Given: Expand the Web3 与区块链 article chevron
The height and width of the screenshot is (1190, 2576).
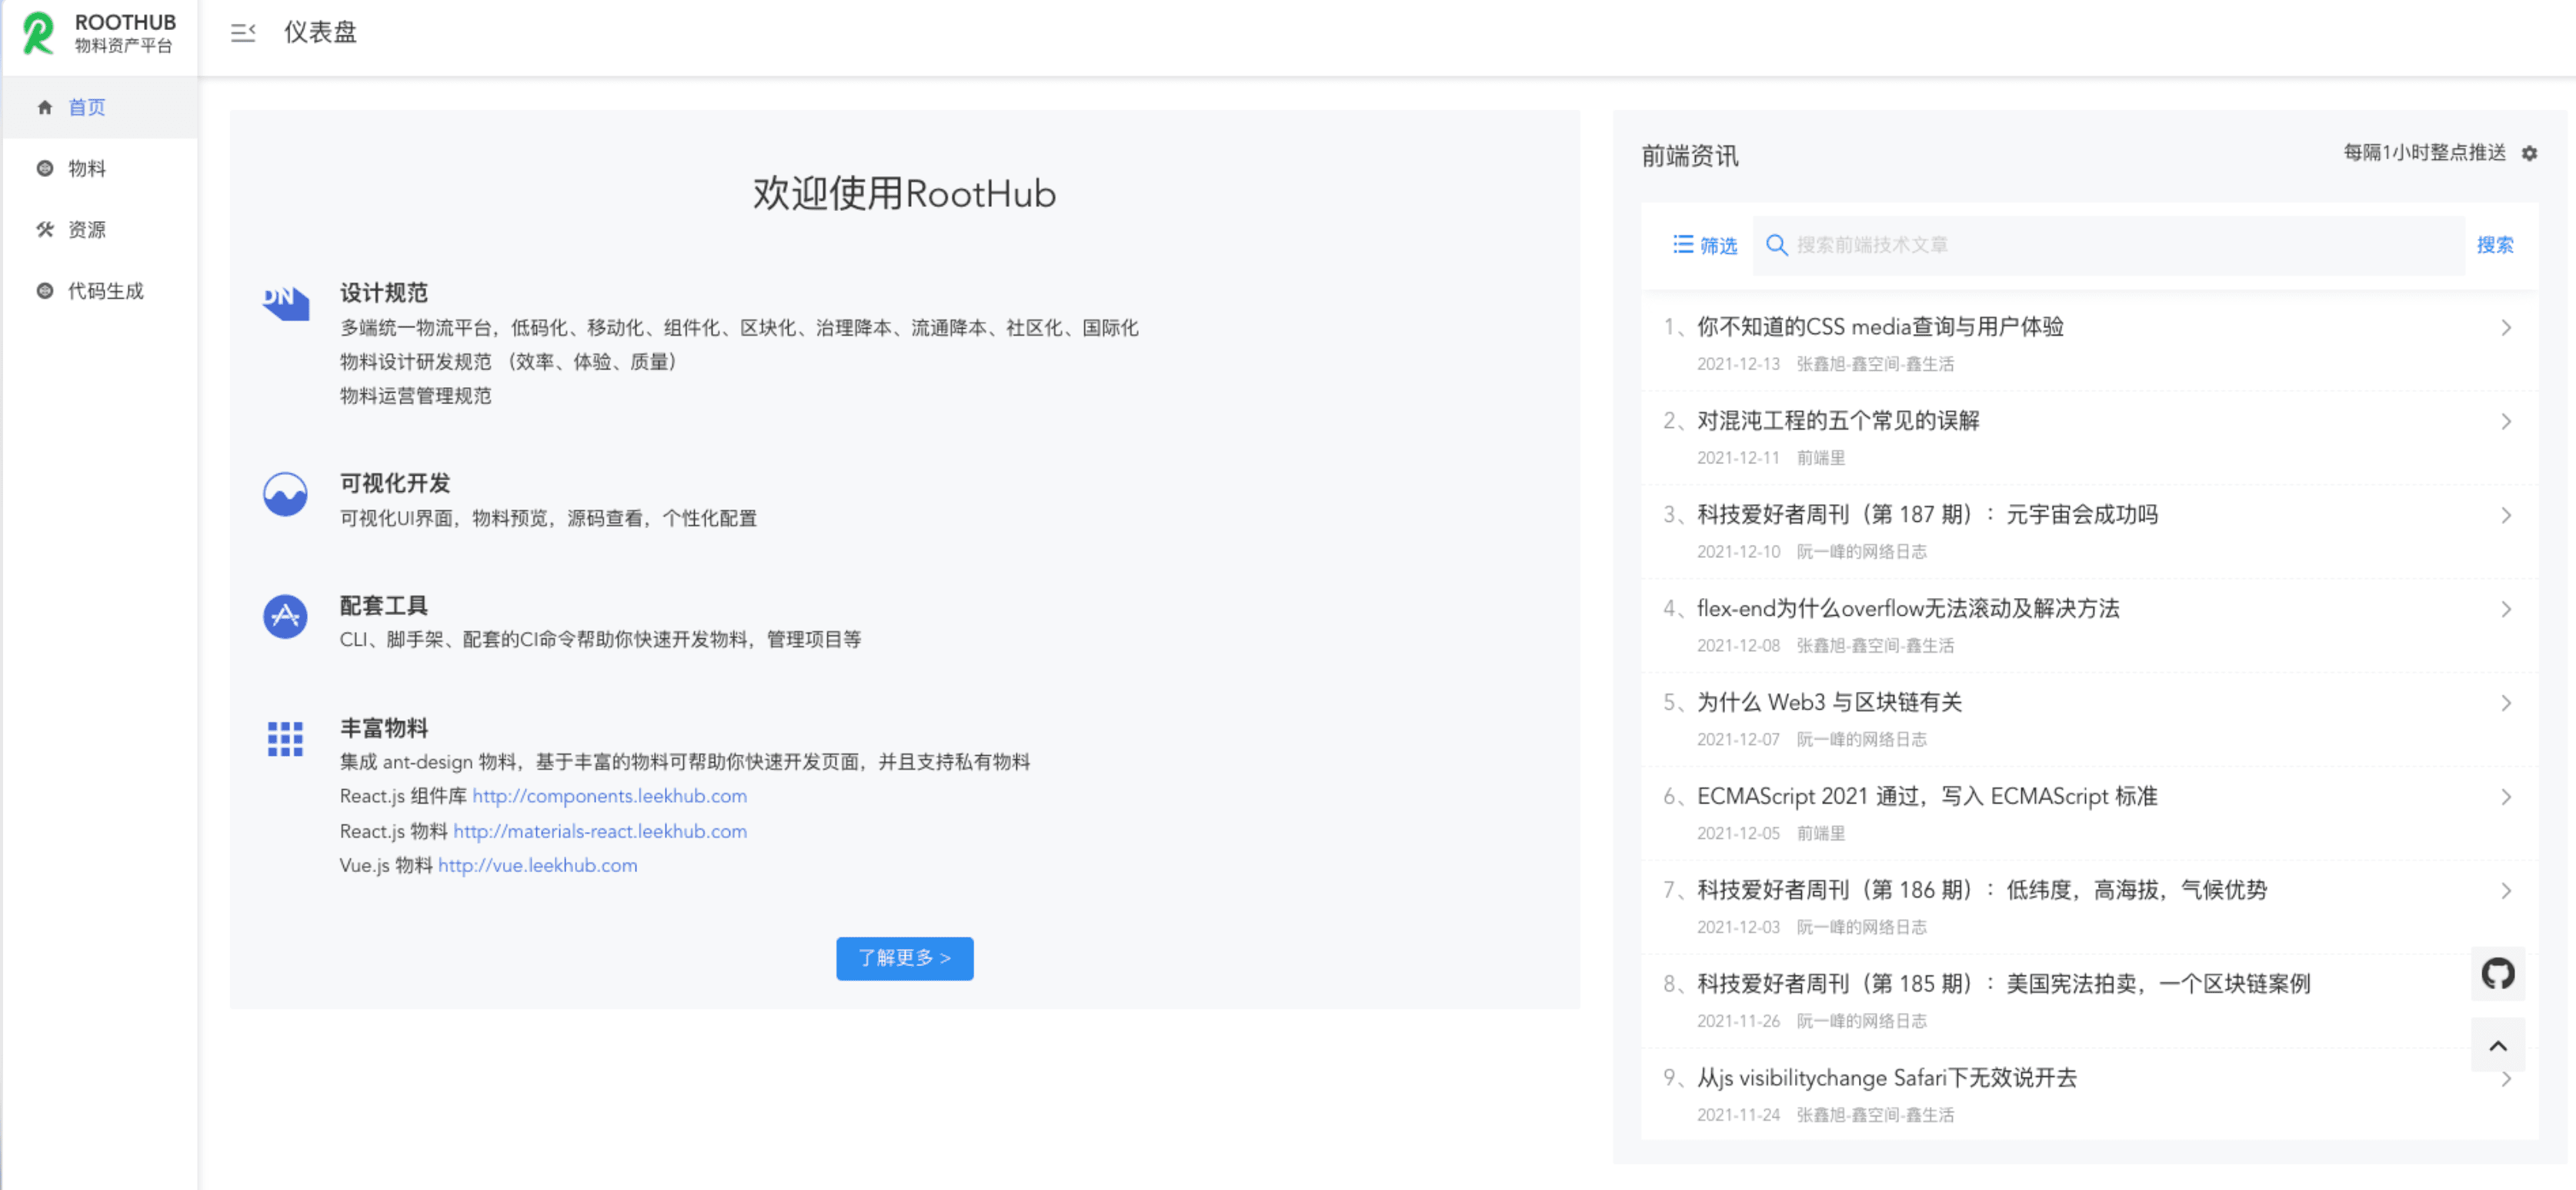Looking at the screenshot, I should (x=2505, y=703).
